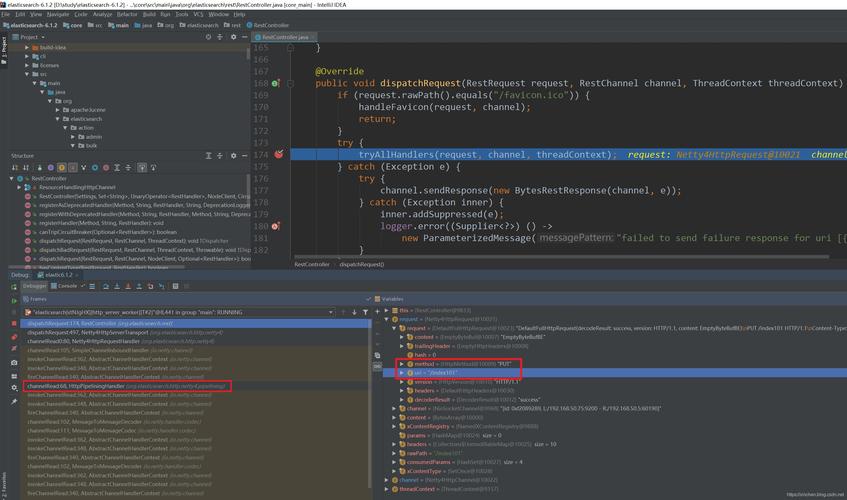Toggle Sort by Visibility in Structure toolbar
847x500 pixels.
(x=15, y=167)
